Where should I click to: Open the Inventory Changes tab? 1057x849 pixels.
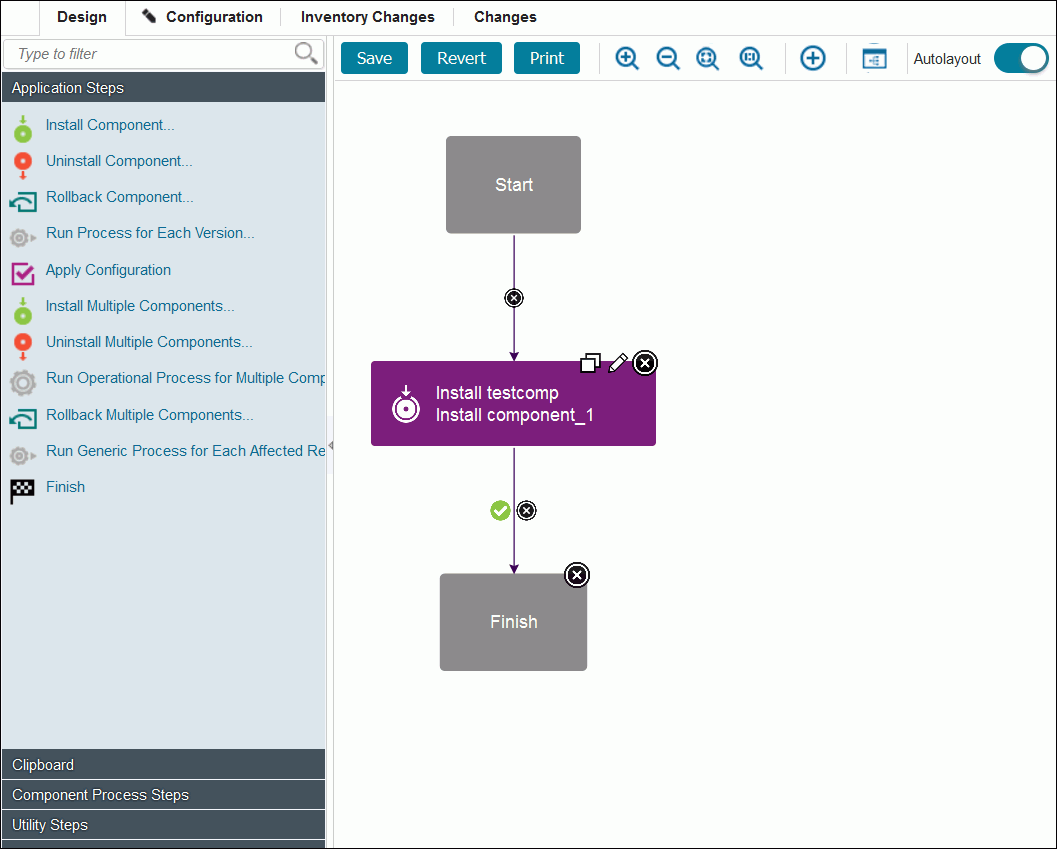(x=367, y=17)
